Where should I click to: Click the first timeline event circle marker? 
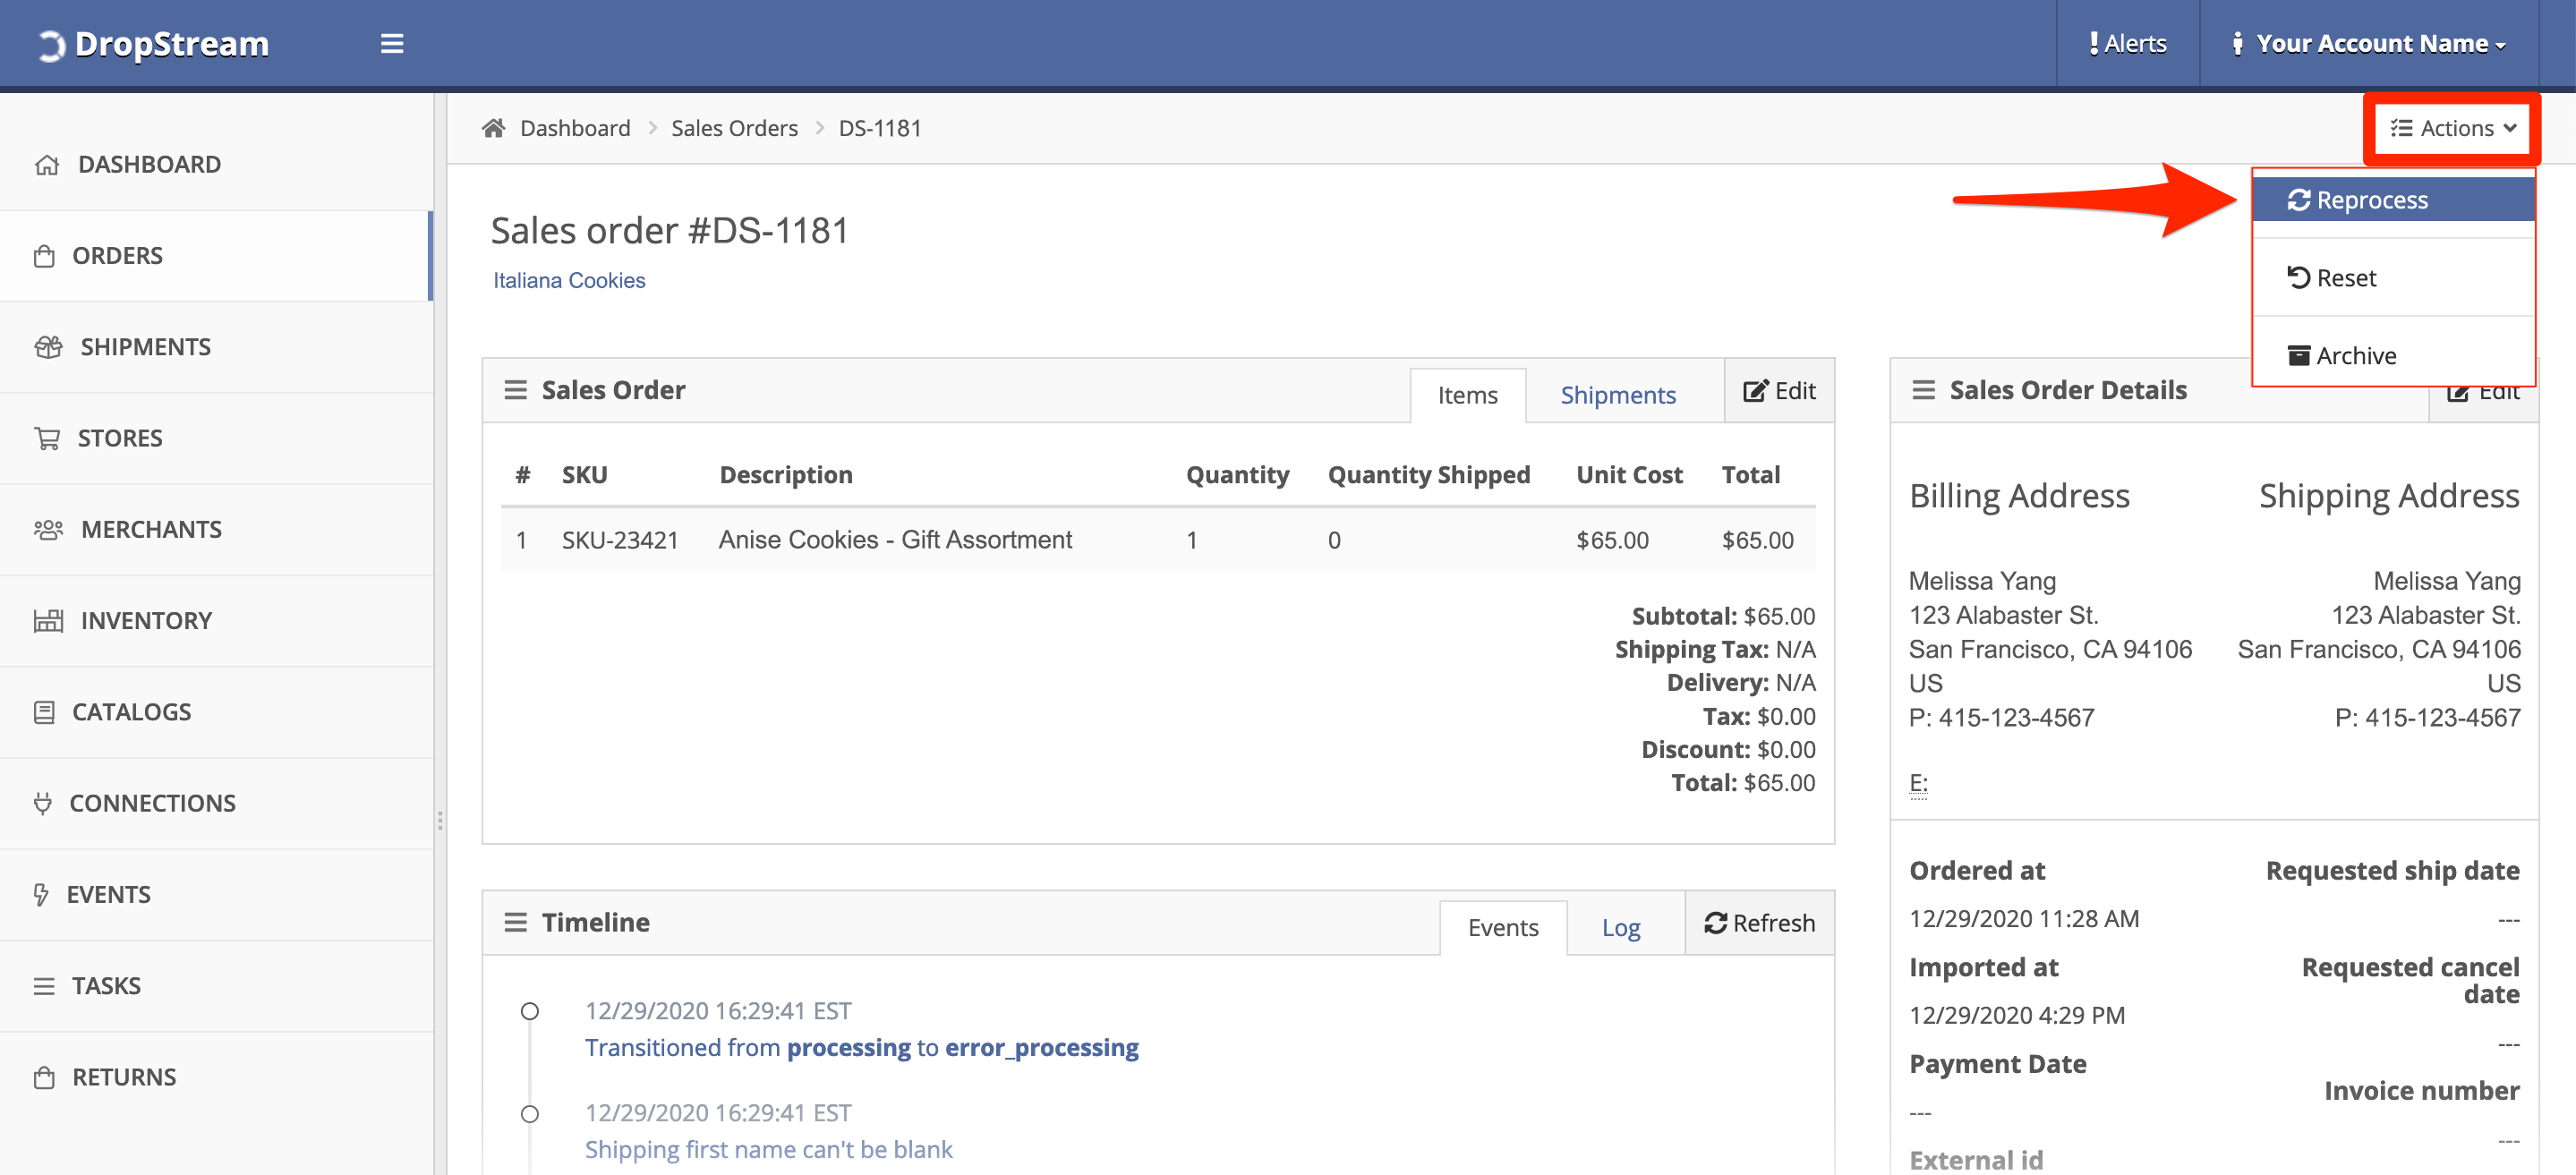(530, 1012)
